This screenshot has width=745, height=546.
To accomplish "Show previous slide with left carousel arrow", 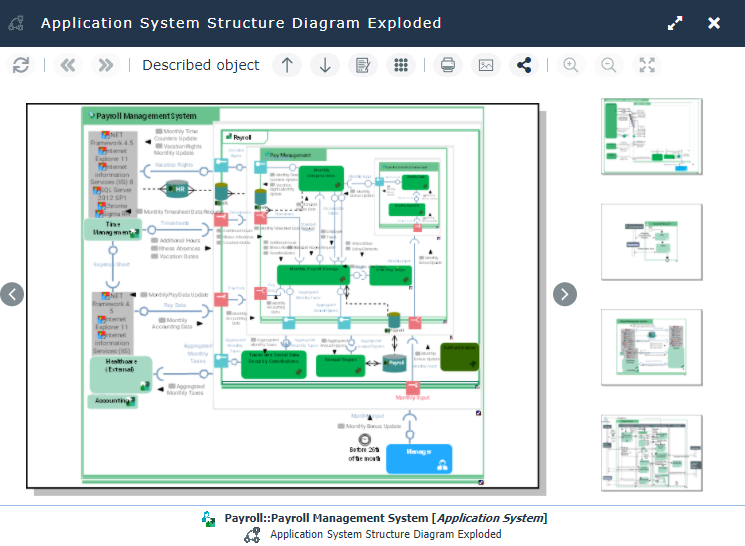I will point(12,294).
